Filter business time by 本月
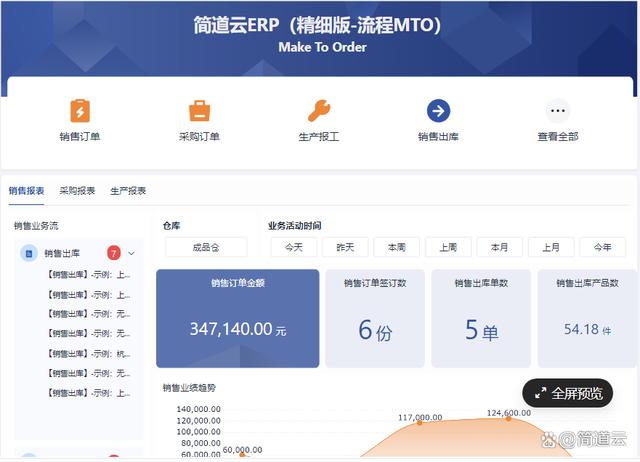640x462 pixels. point(500,247)
